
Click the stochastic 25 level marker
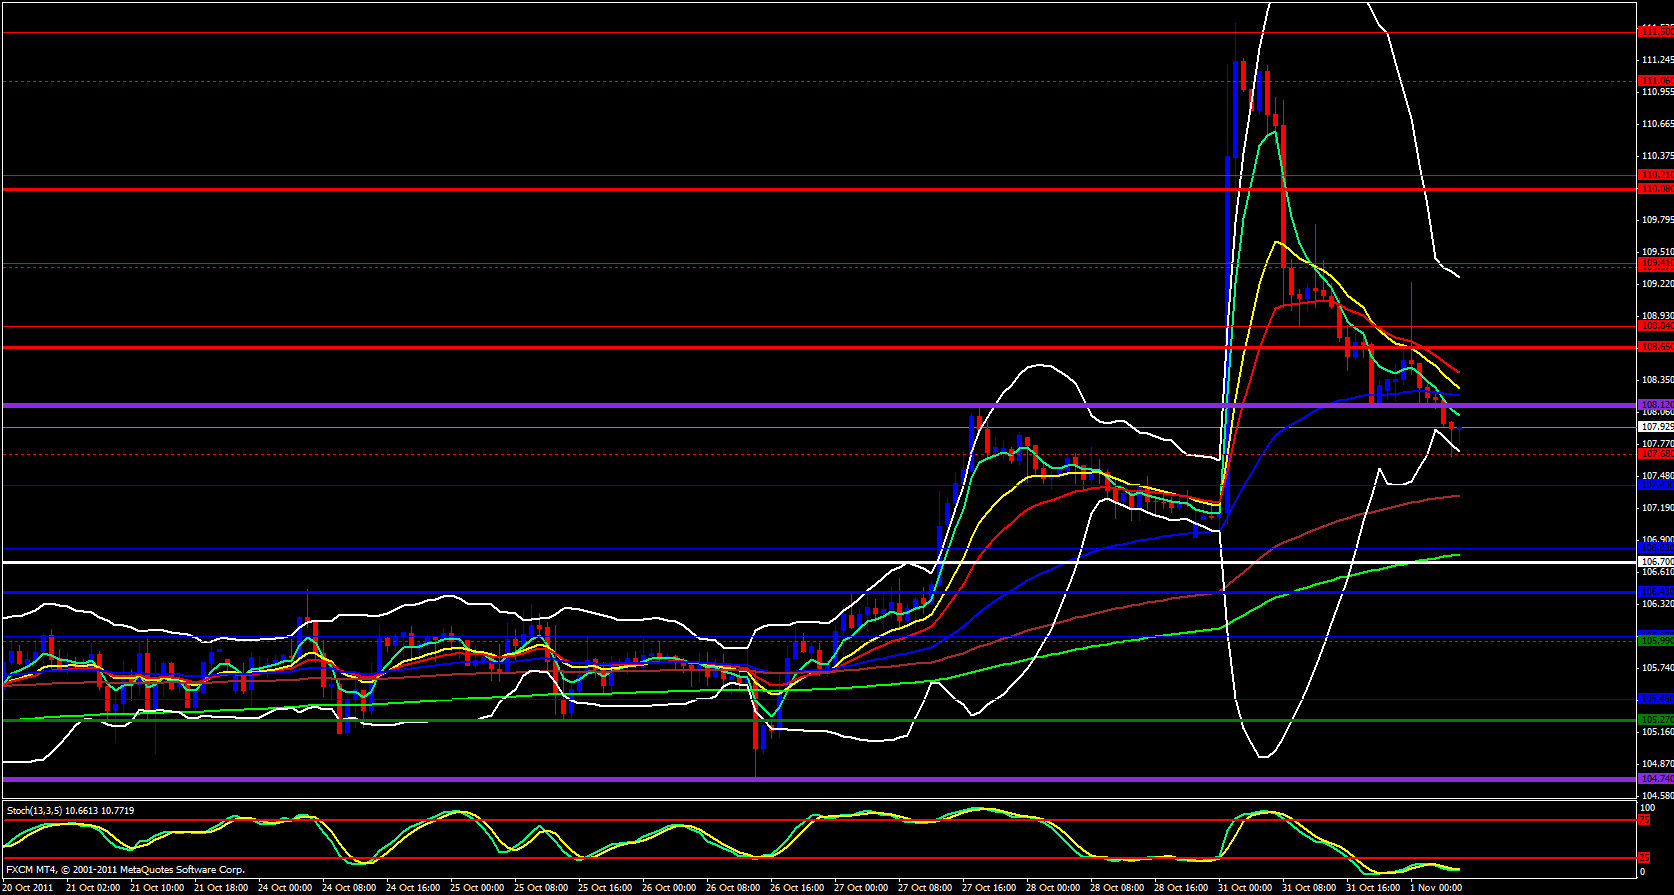click(1644, 858)
